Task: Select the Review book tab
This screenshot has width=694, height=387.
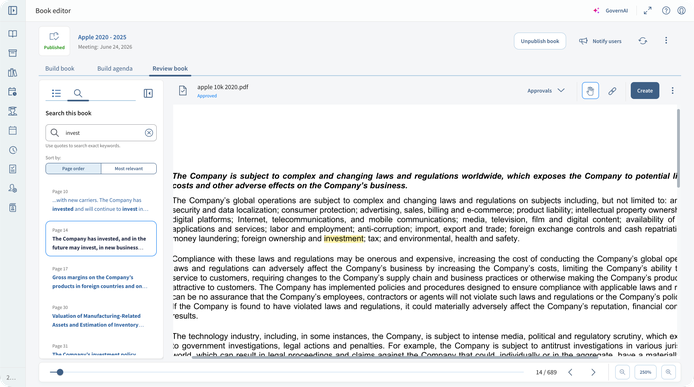Action: click(170, 69)
